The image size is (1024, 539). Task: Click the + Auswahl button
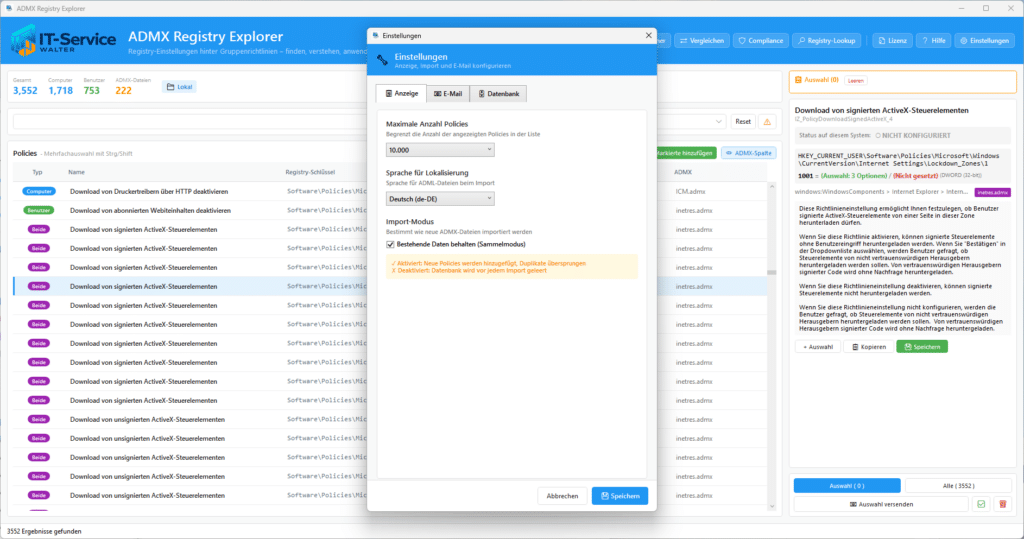pos(818,347)
